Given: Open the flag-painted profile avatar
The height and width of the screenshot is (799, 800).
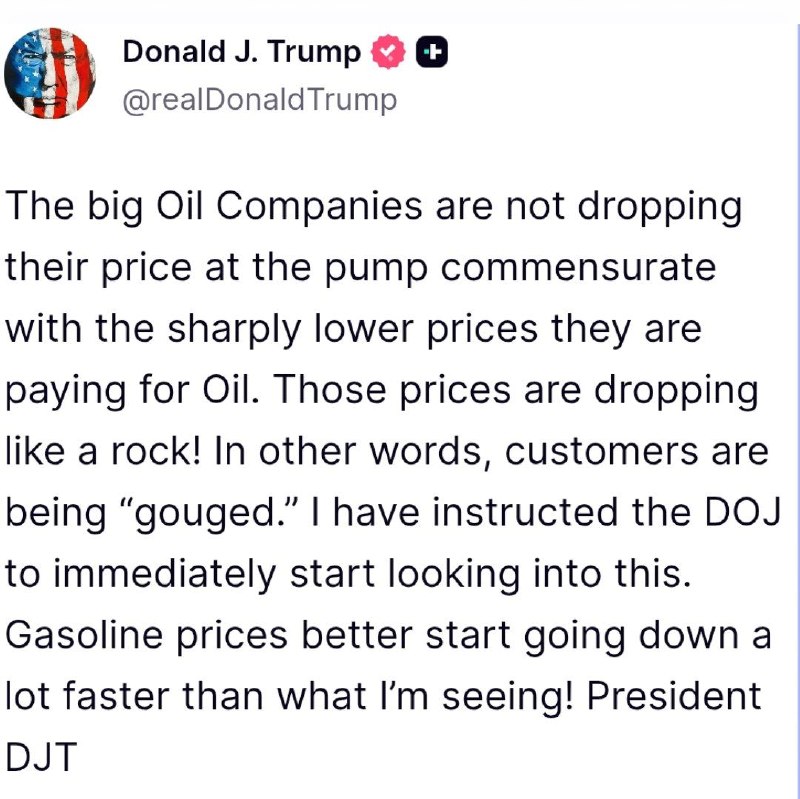Looking at the screenshot, I should pyautogui.click(x=49, y=73).
